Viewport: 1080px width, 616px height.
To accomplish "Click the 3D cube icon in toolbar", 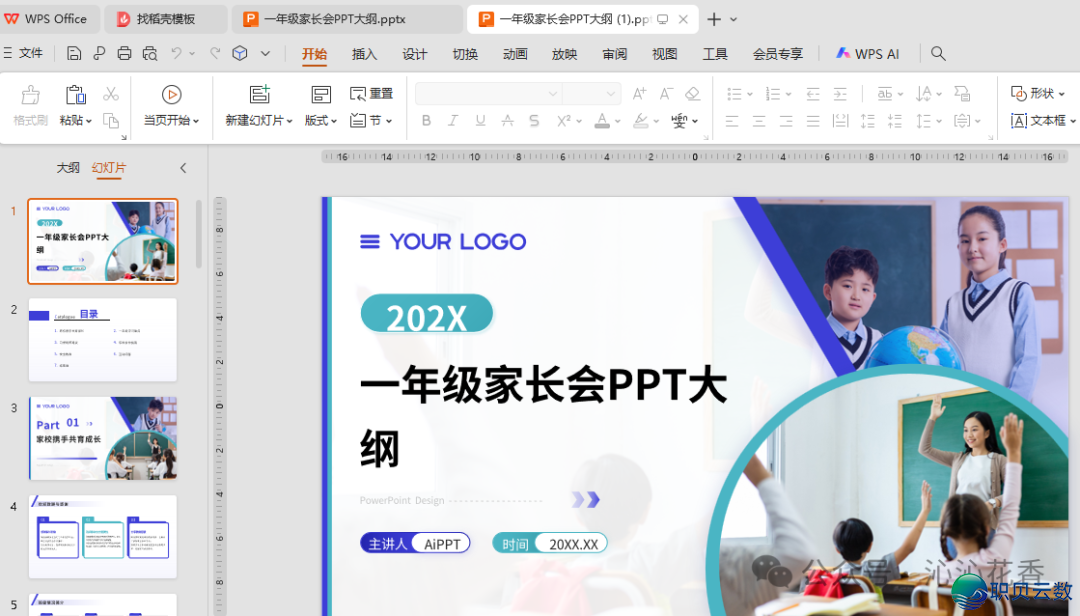I will coord(240,53).
